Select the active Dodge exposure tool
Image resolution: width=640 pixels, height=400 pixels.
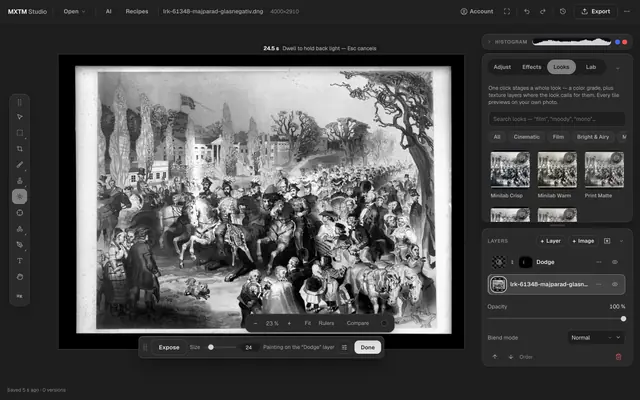[x=20, y=197]
